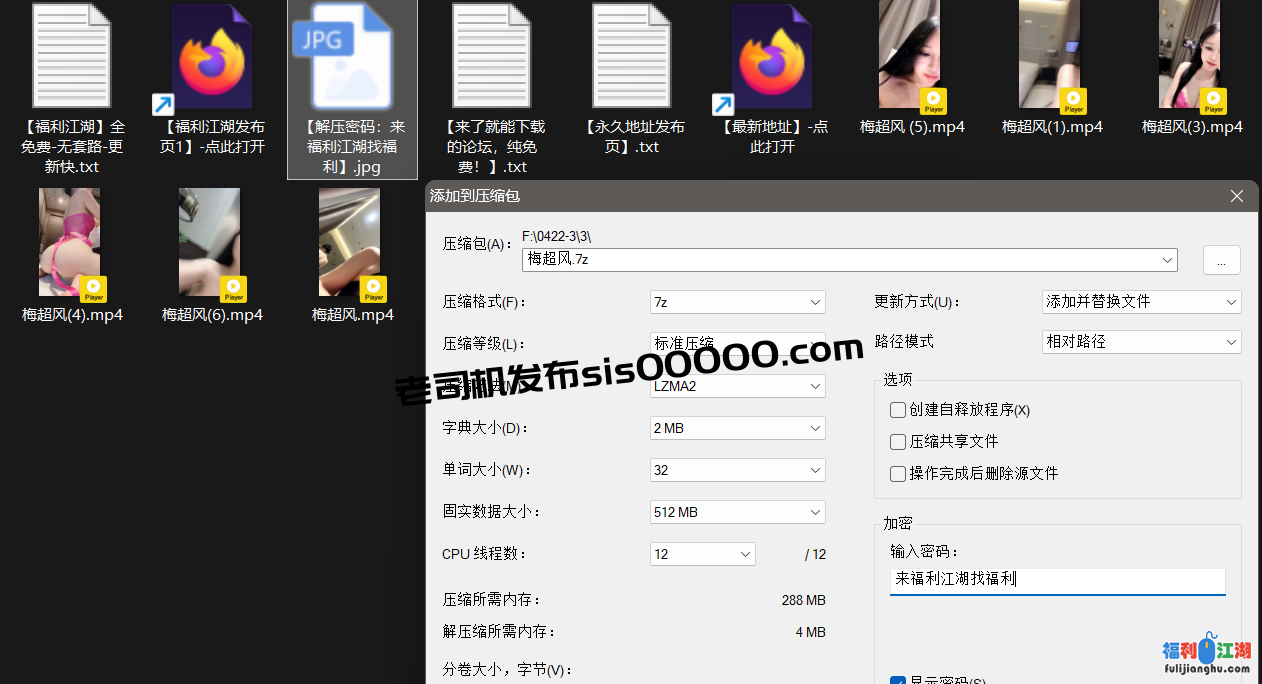The height and width of the screenshot is (684, 1262).
Task: Open the 路径模式 dropdown showing 相对路径
Action: [1141, 342]
